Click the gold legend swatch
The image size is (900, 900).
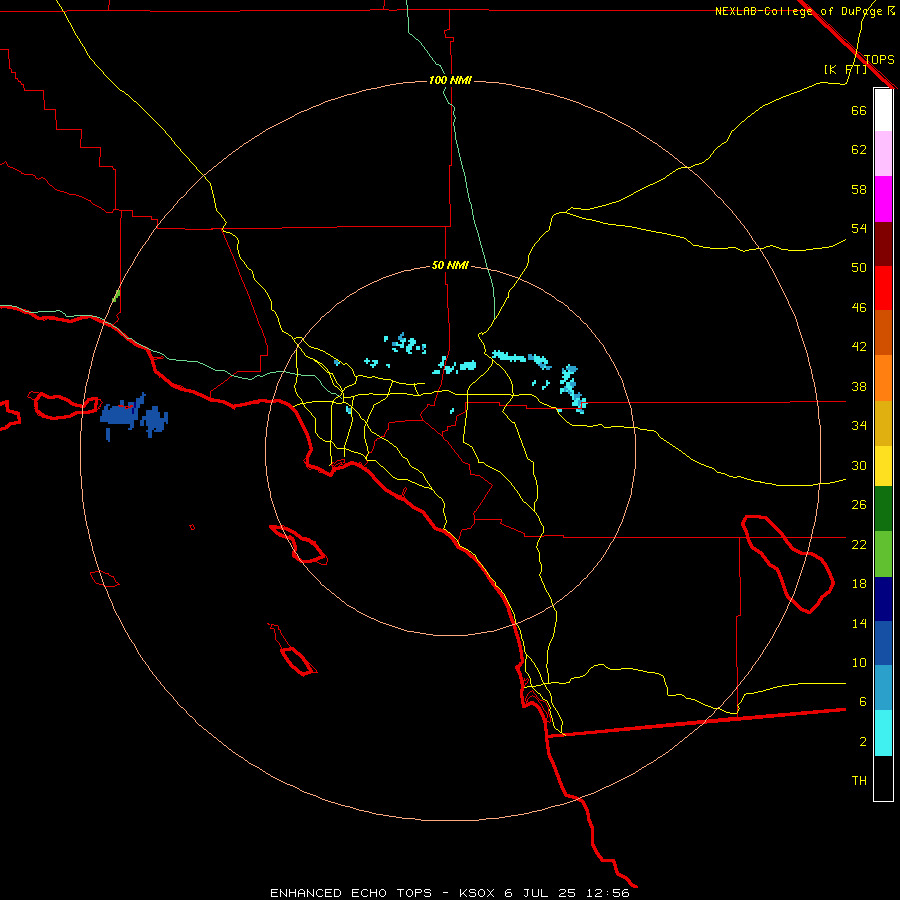coord(883,423)
